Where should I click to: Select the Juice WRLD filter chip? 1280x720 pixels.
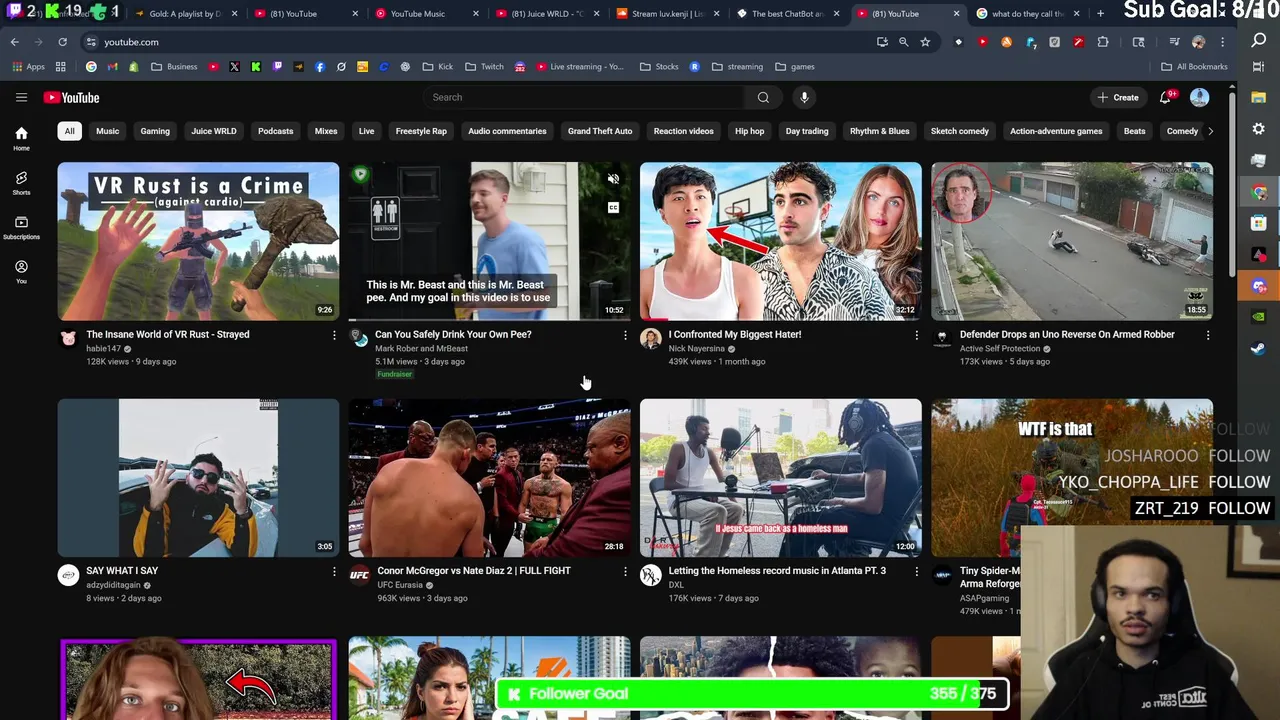[x=214, y=131]
